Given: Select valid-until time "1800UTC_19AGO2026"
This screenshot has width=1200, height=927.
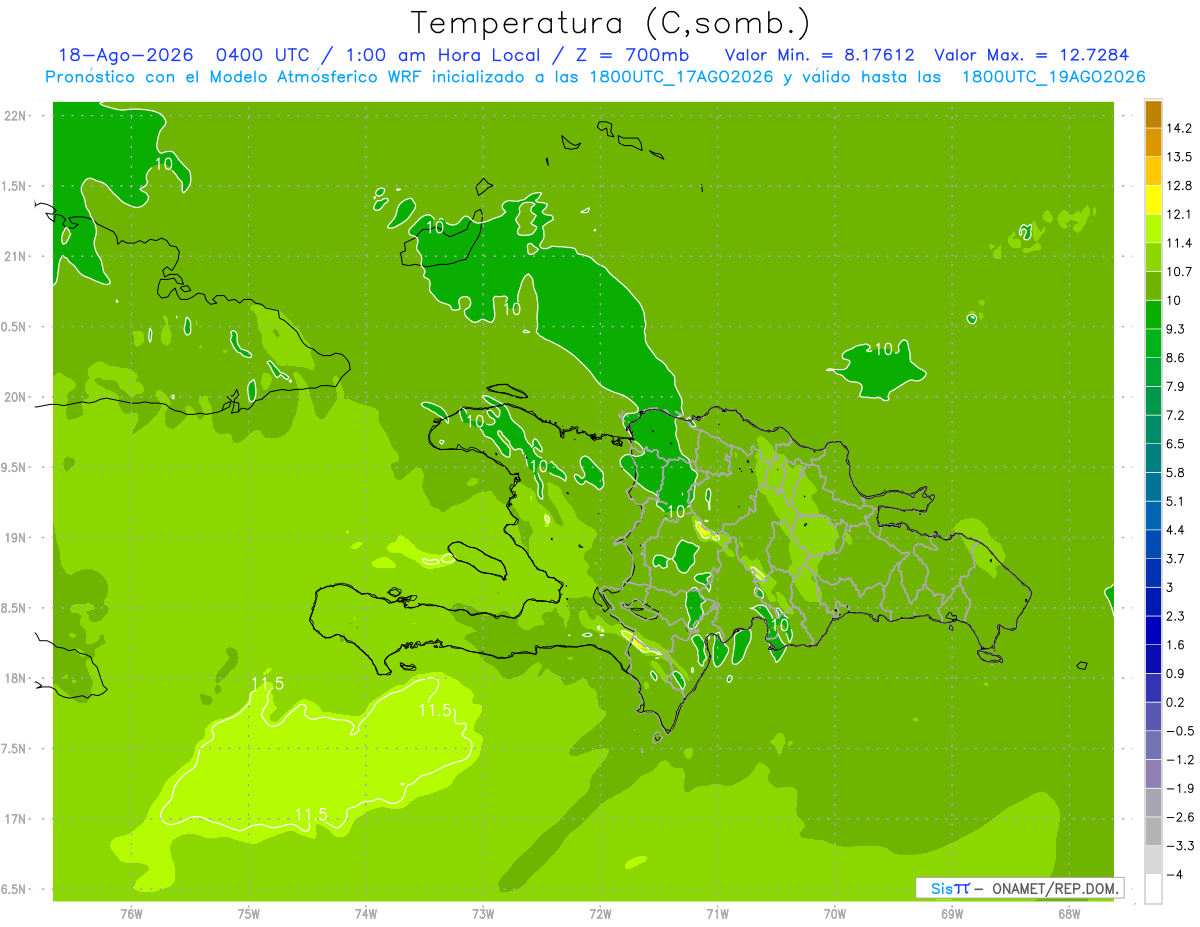Looking at the screenshot, I should (x=1052, y=77).
